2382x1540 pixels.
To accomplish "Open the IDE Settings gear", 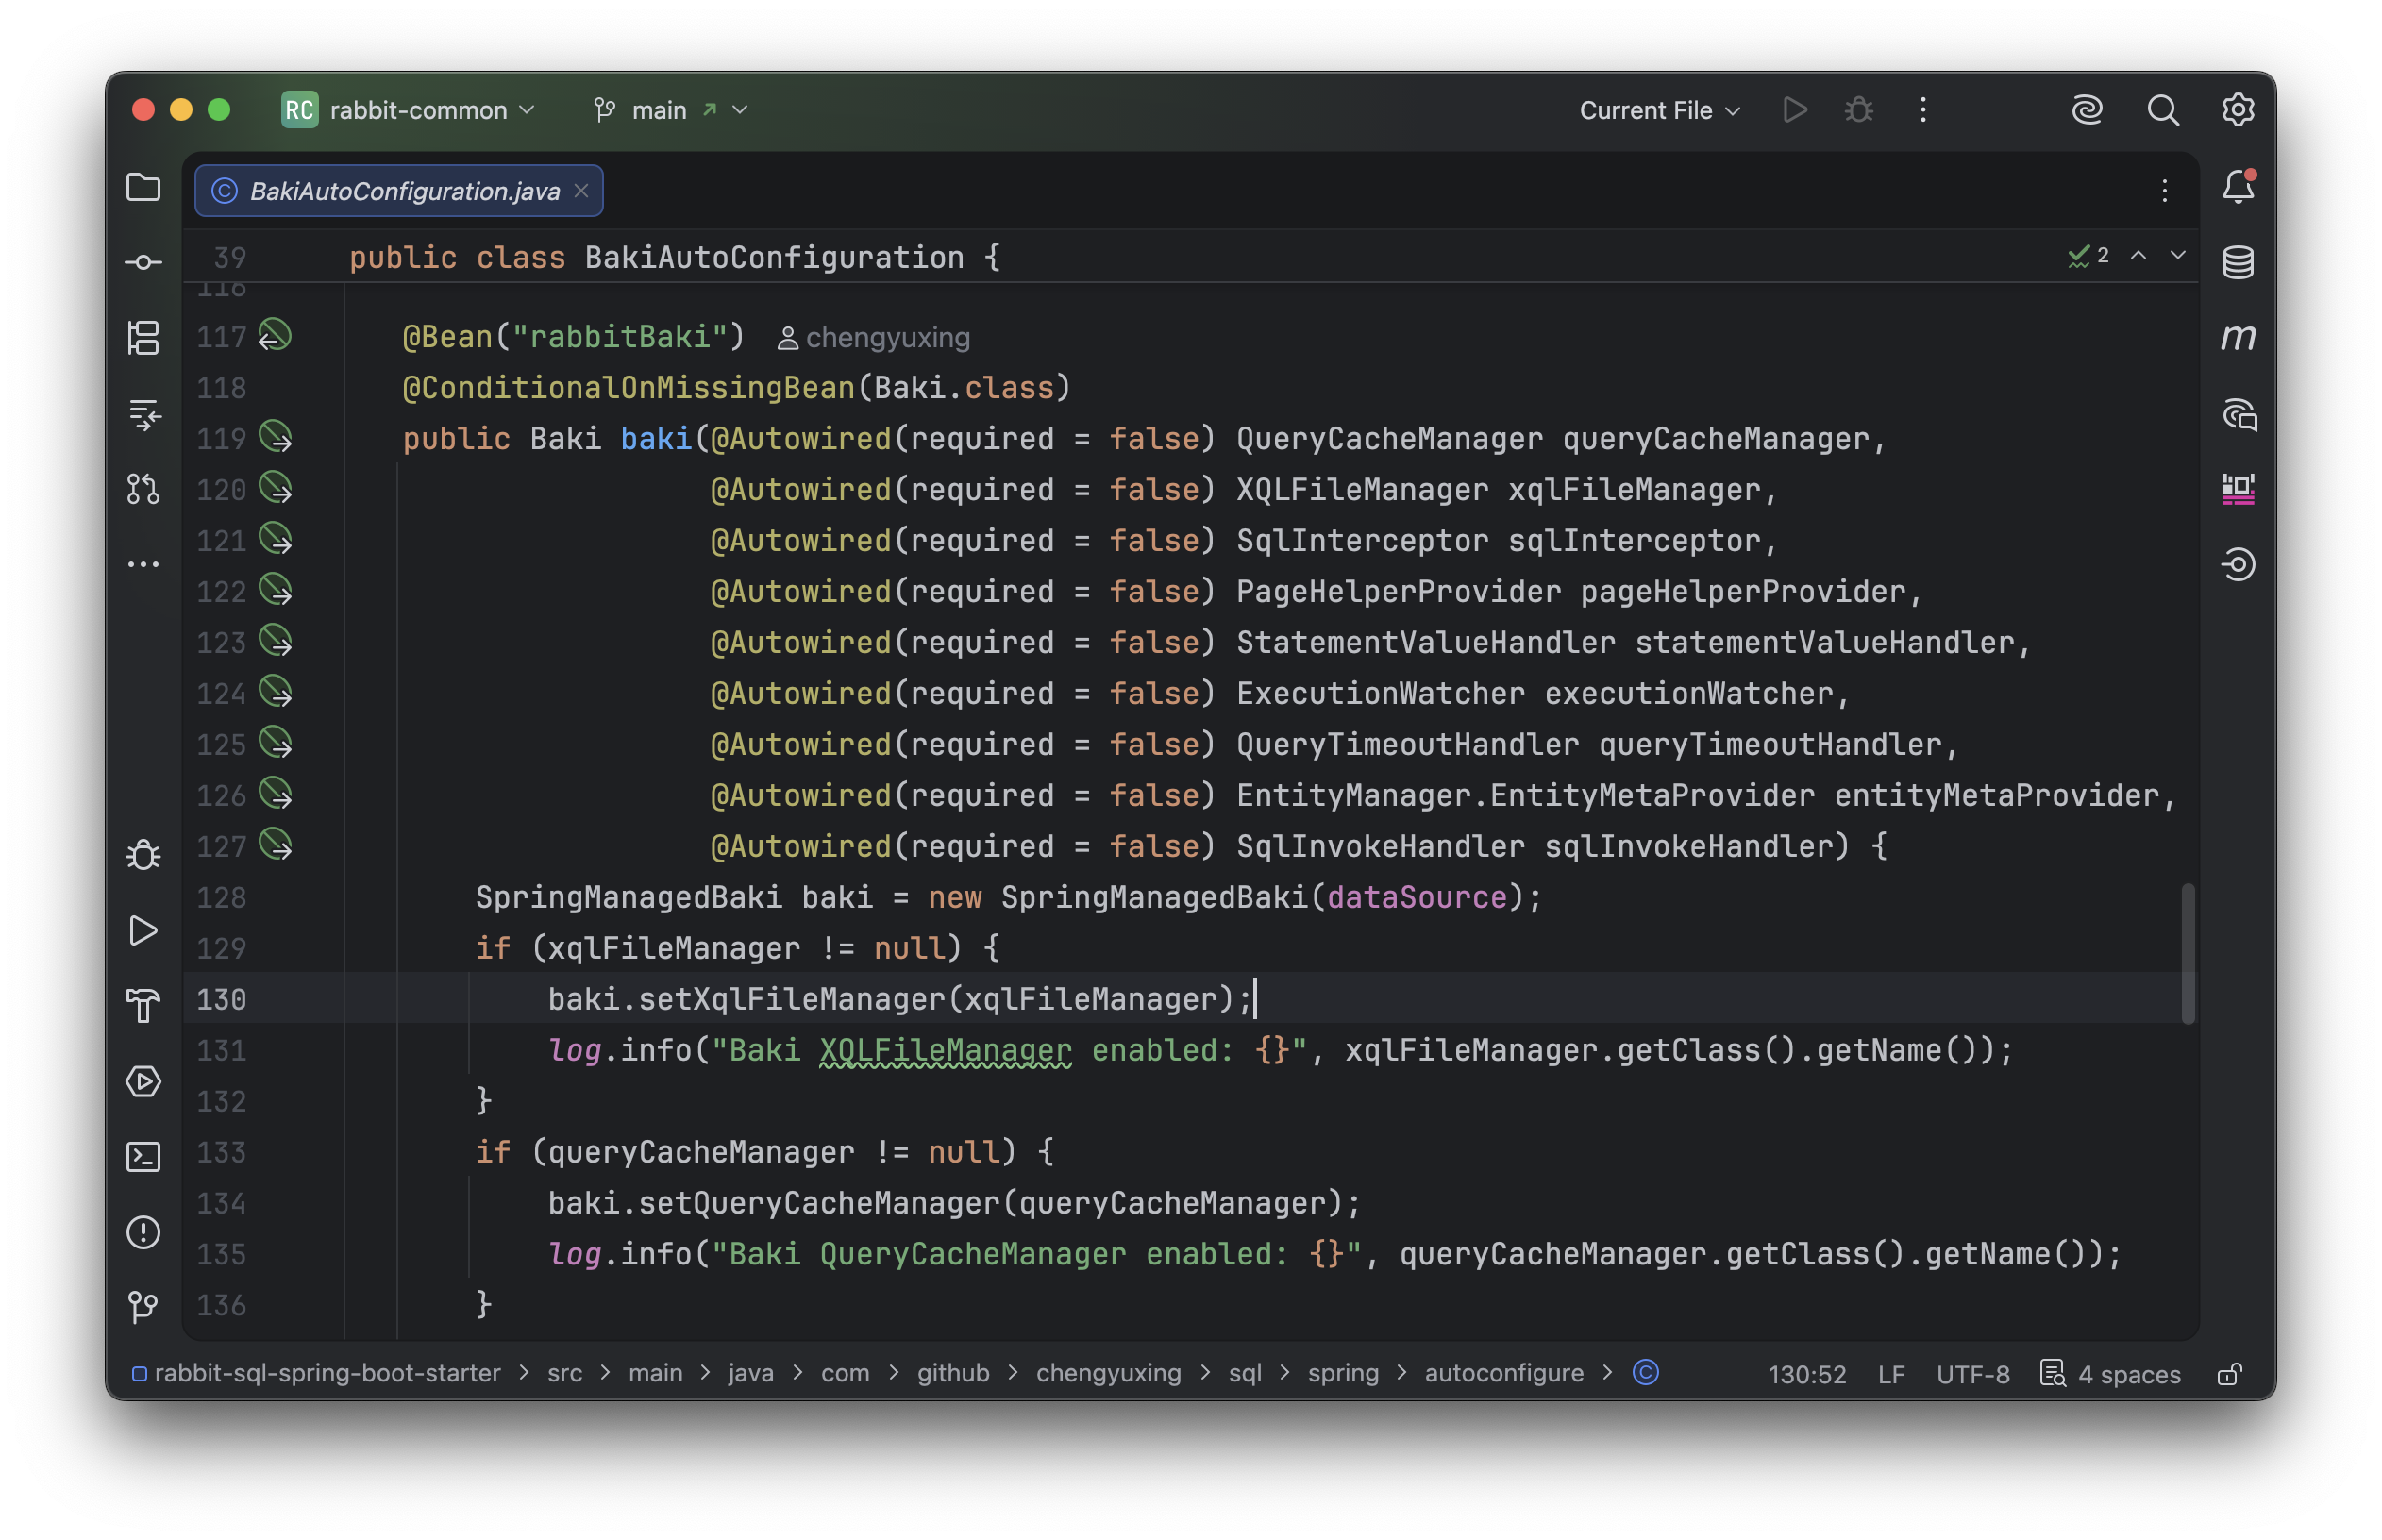I will pyautogui.click(x=2238, y=110).
